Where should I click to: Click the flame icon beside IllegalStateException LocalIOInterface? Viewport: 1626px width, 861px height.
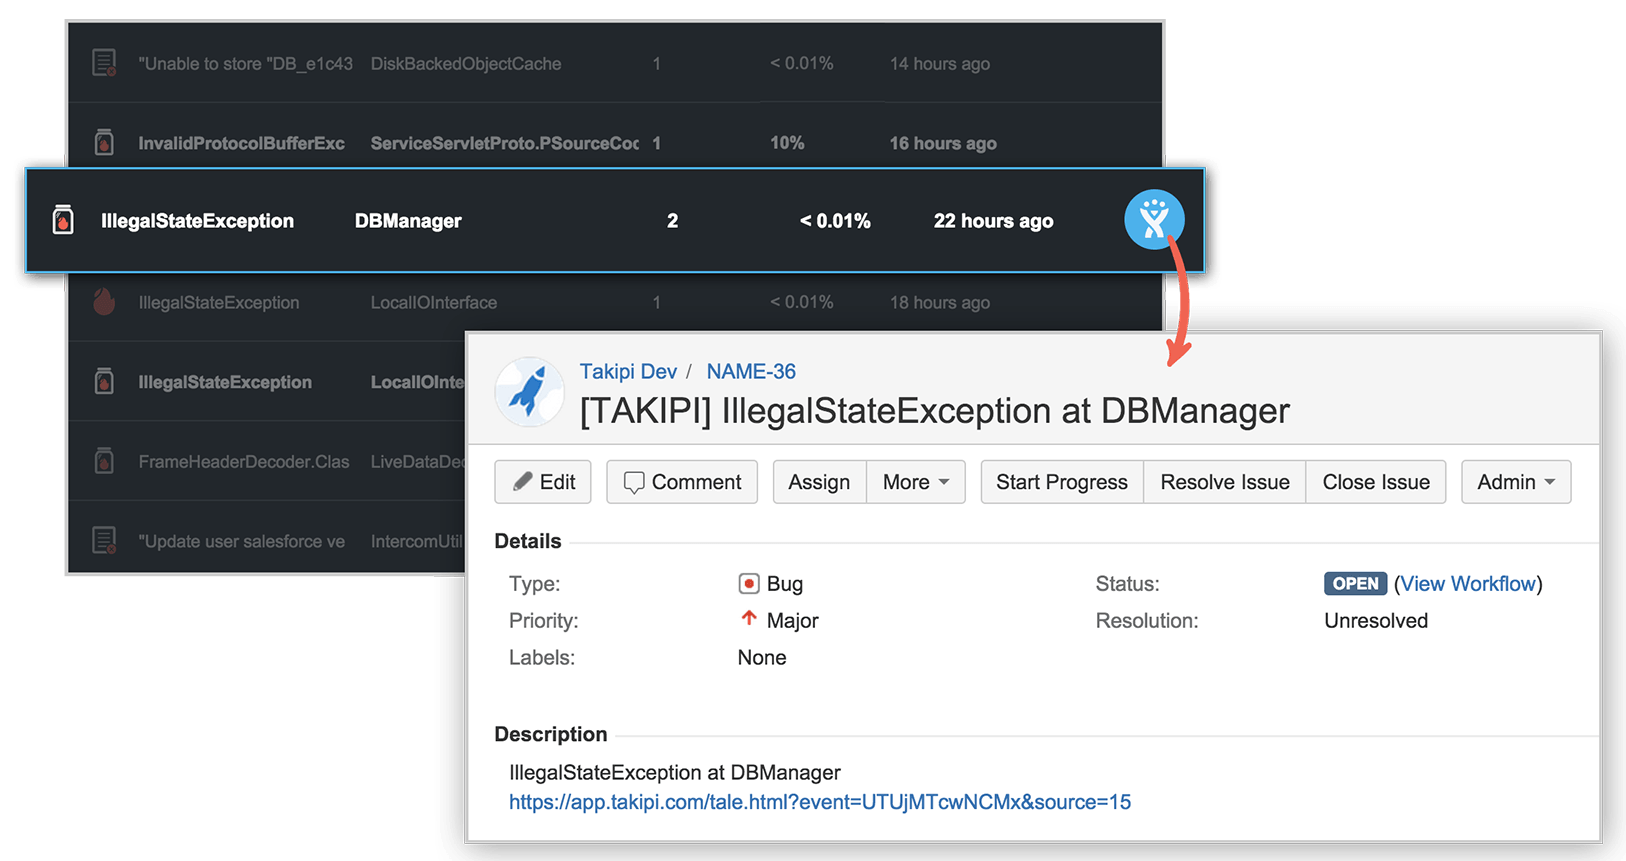coord(104,301)
